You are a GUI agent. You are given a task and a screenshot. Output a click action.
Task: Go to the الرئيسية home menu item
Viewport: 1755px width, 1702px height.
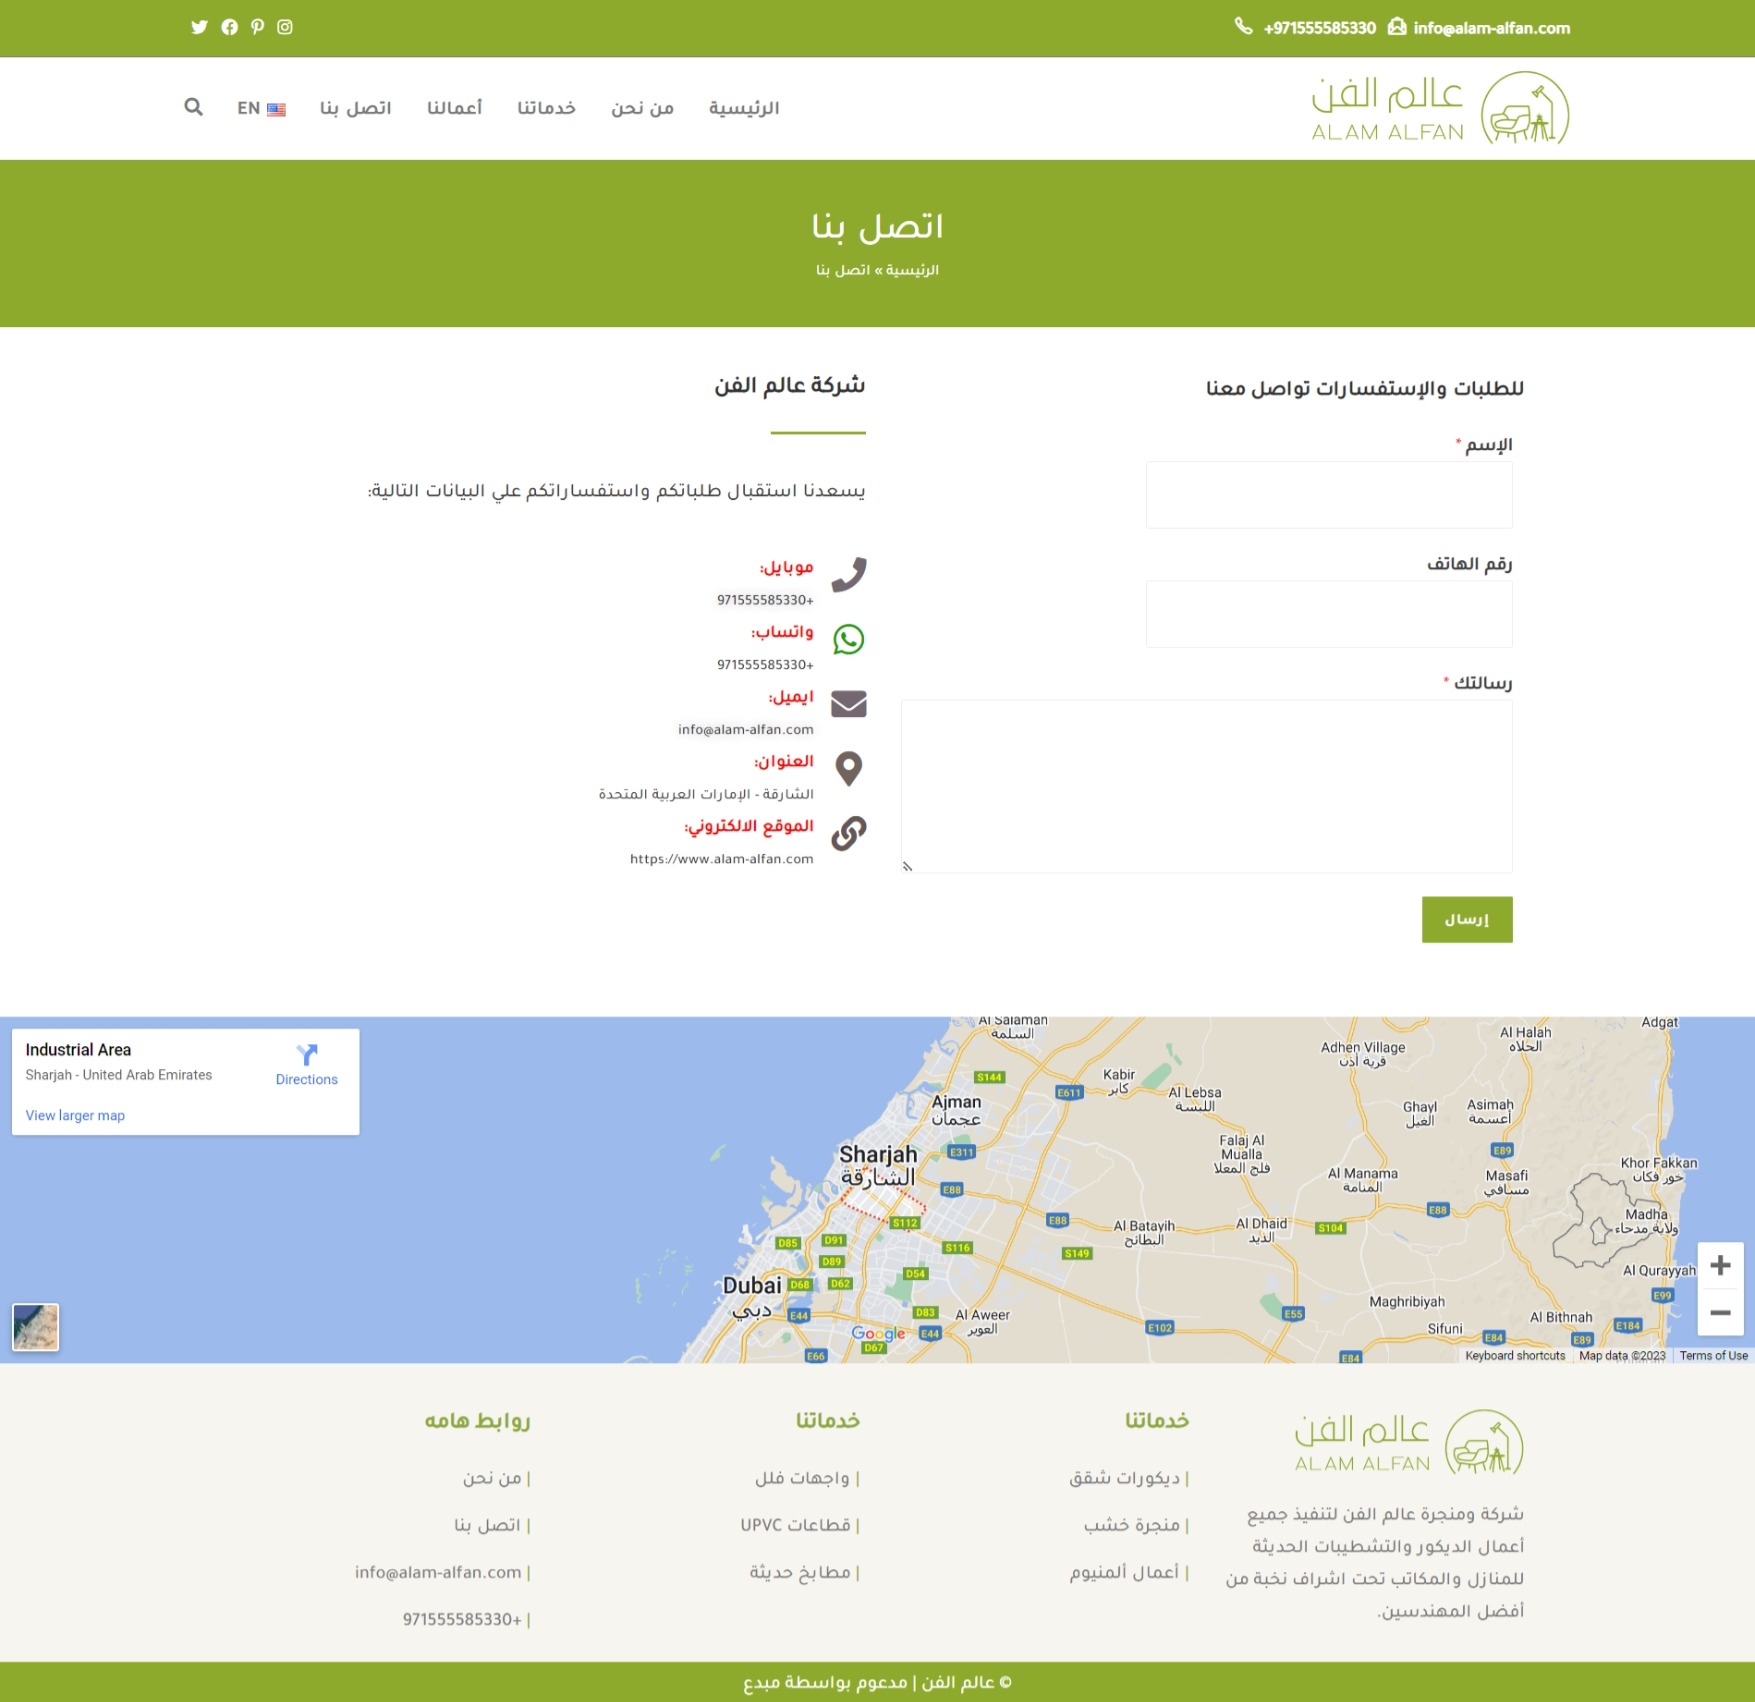pyautogui.click(x=743, y=108)
